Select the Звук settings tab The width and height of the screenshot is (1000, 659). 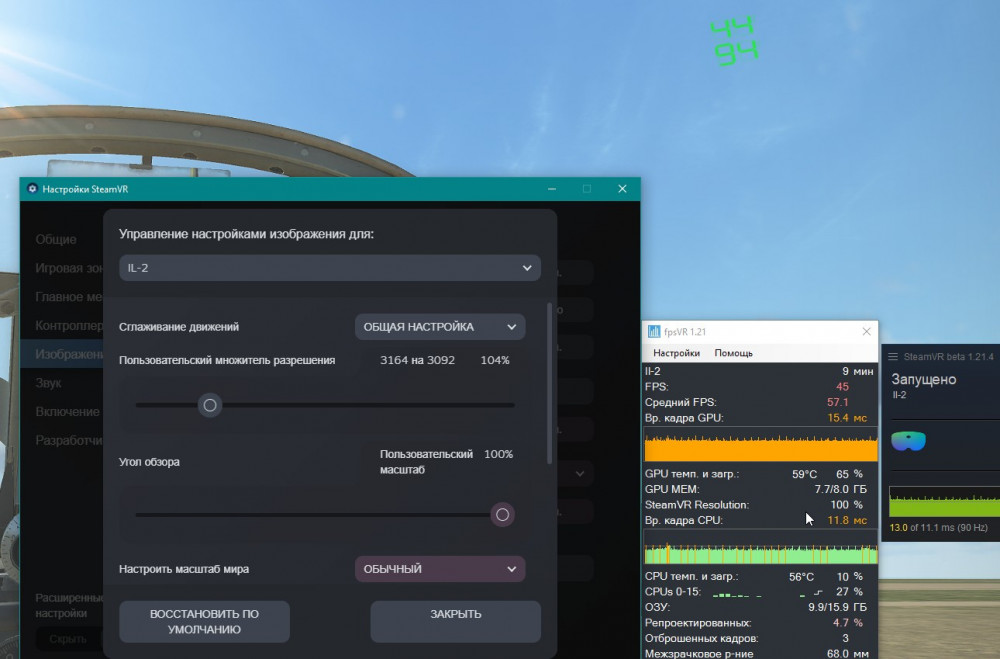point(48,383)
